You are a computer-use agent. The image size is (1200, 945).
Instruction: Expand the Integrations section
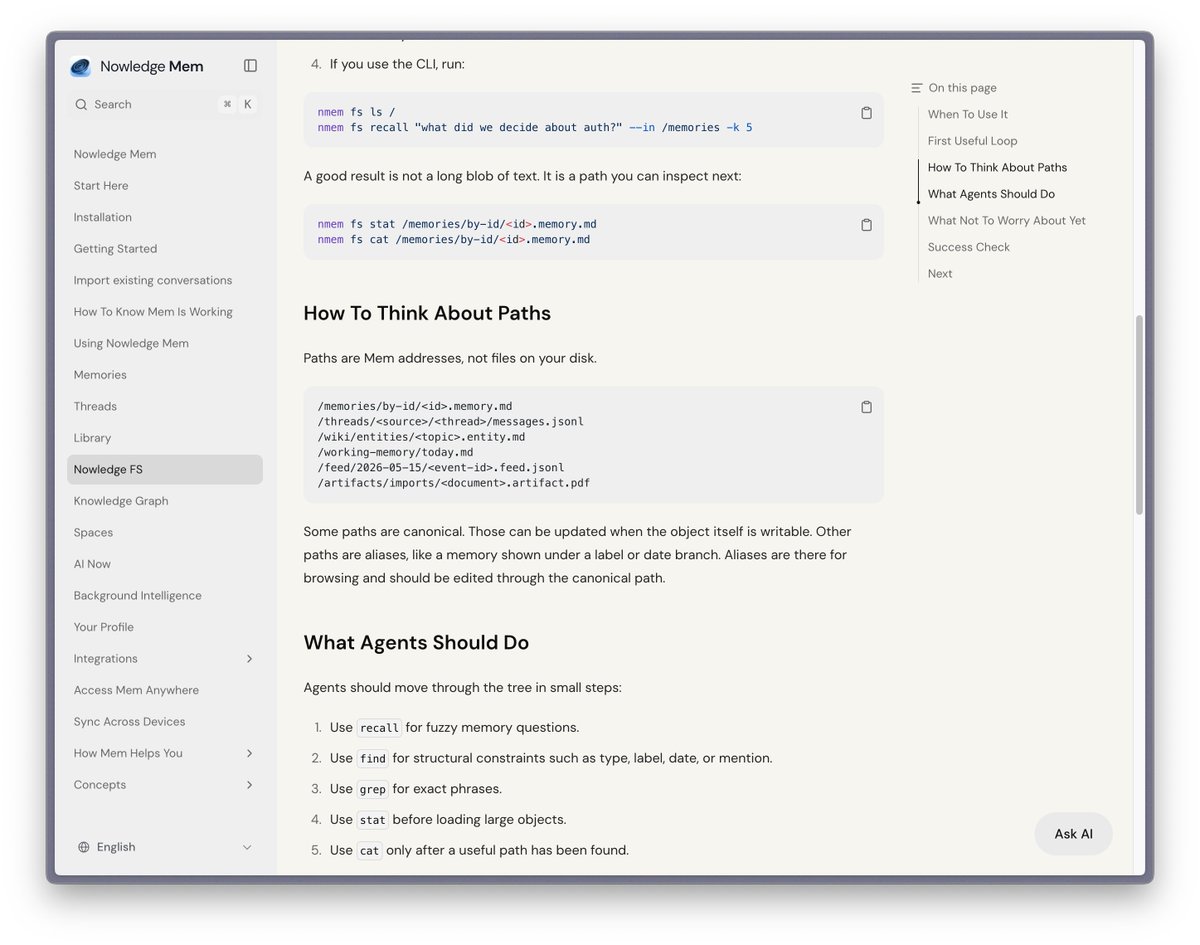[249, 659]
